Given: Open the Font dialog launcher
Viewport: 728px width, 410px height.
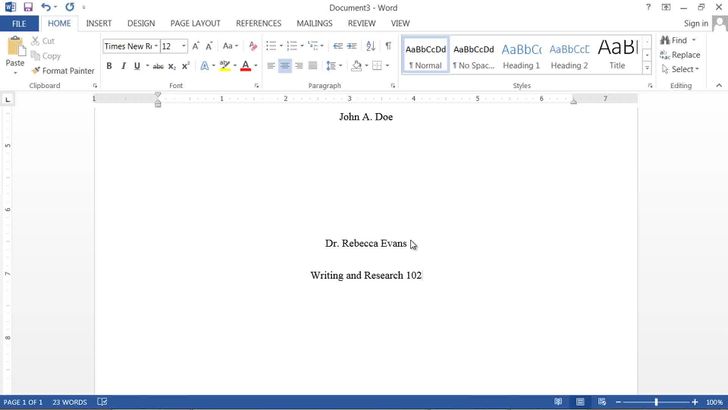Looking at the screenshot, I should pos(256,85).
